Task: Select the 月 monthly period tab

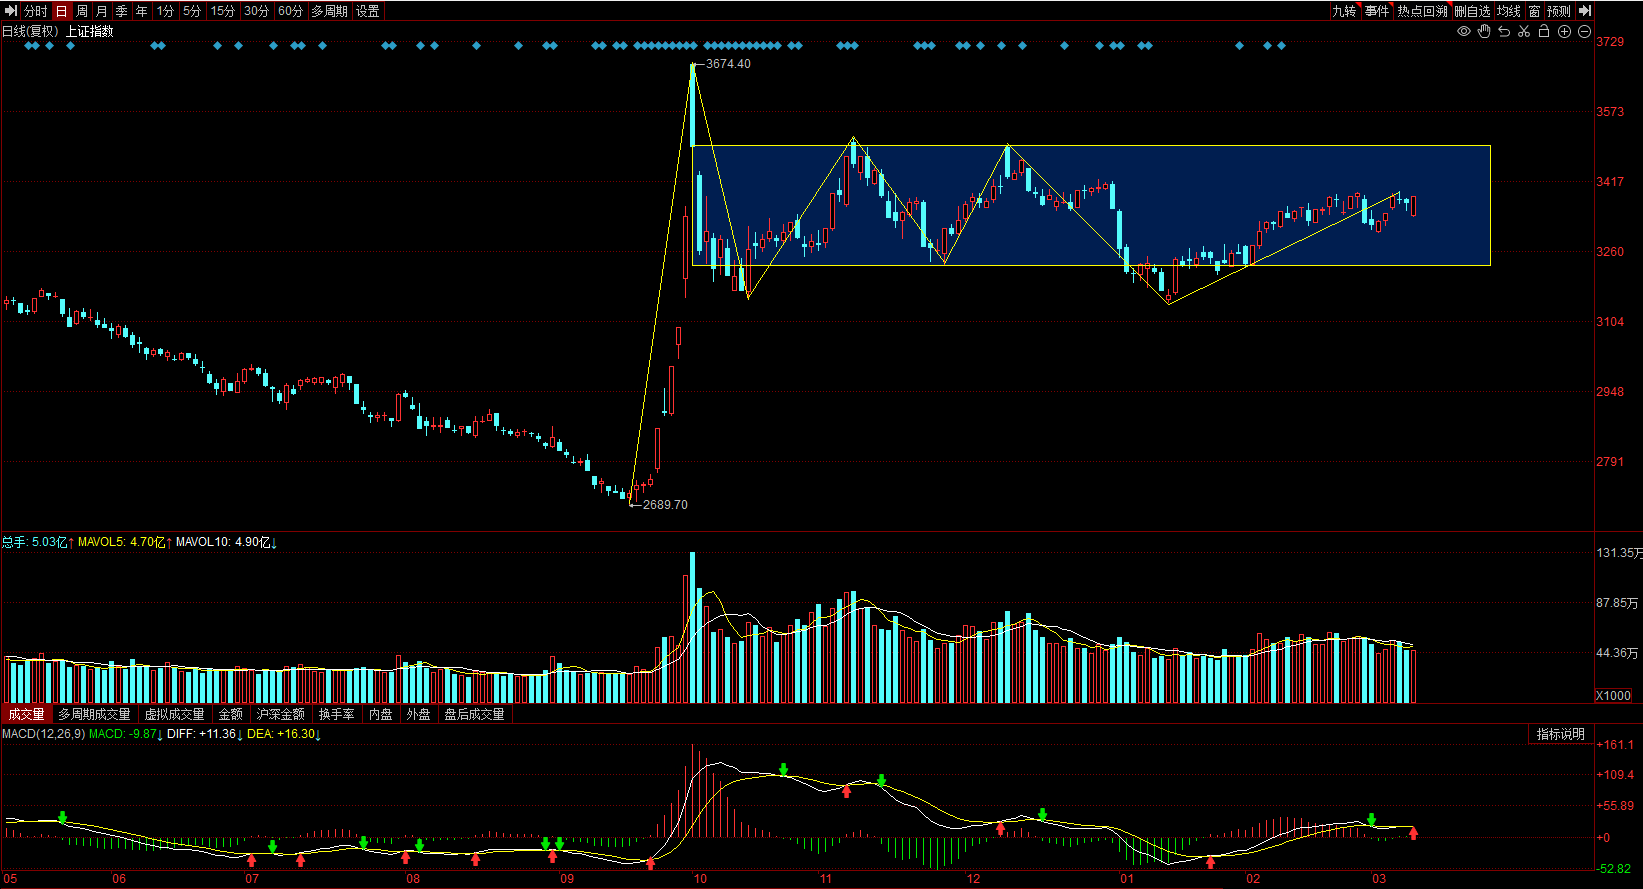Action: click(x=102, y=11)
